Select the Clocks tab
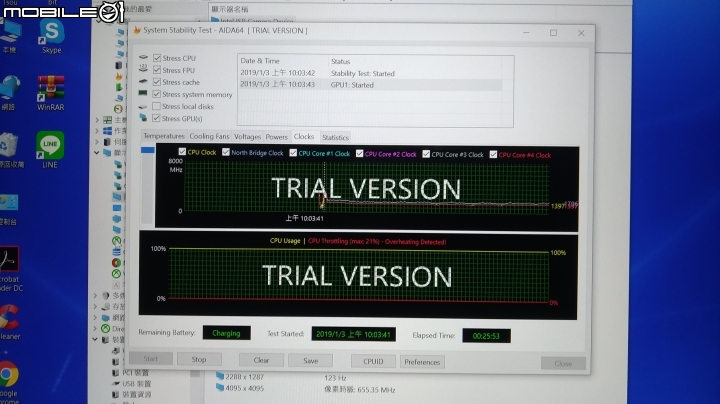The width and height of the screenshot is (720, 404). coord(304,136)
